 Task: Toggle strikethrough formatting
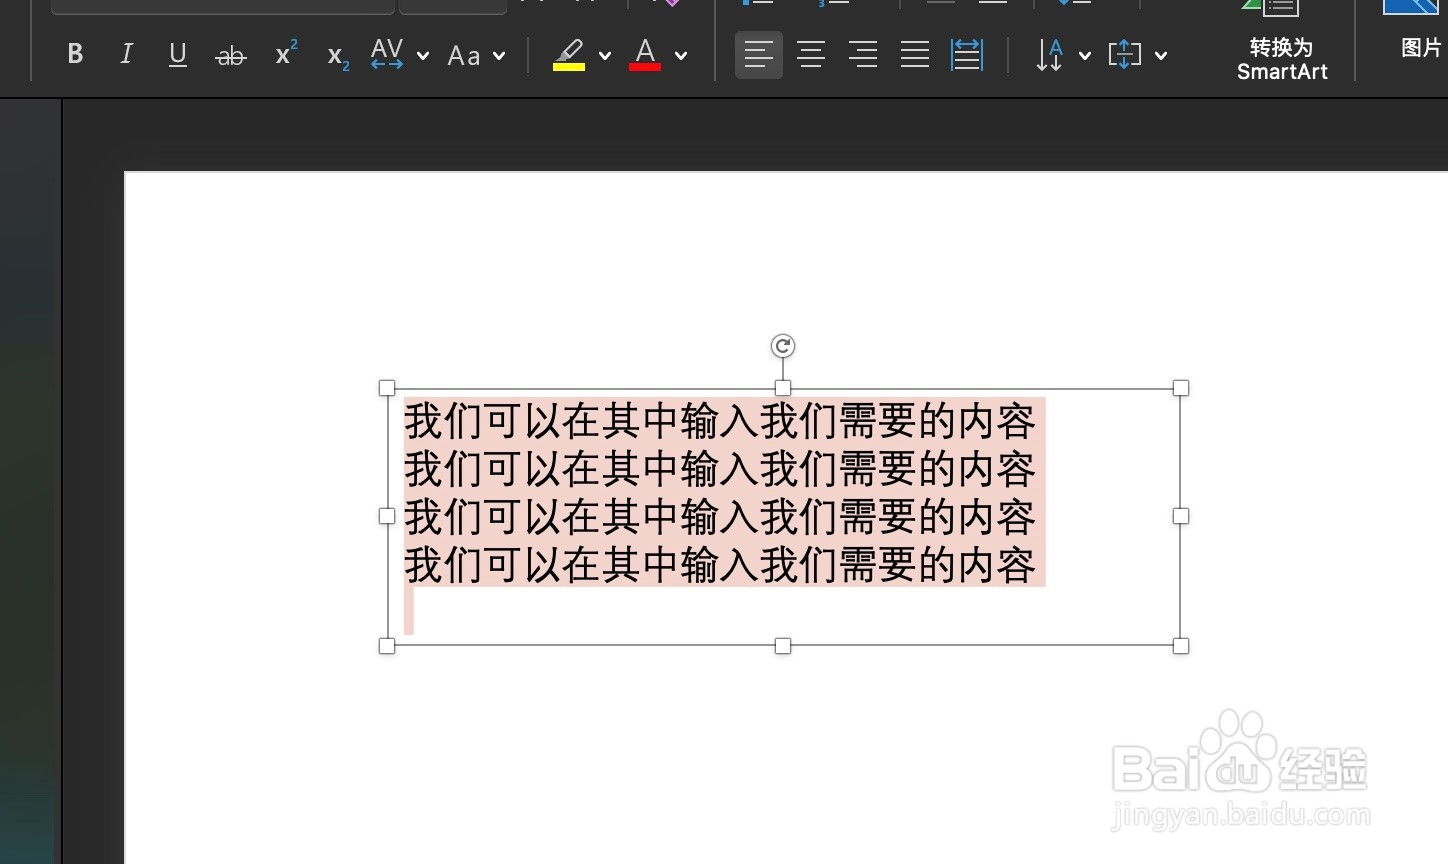[x=231, y=56]
